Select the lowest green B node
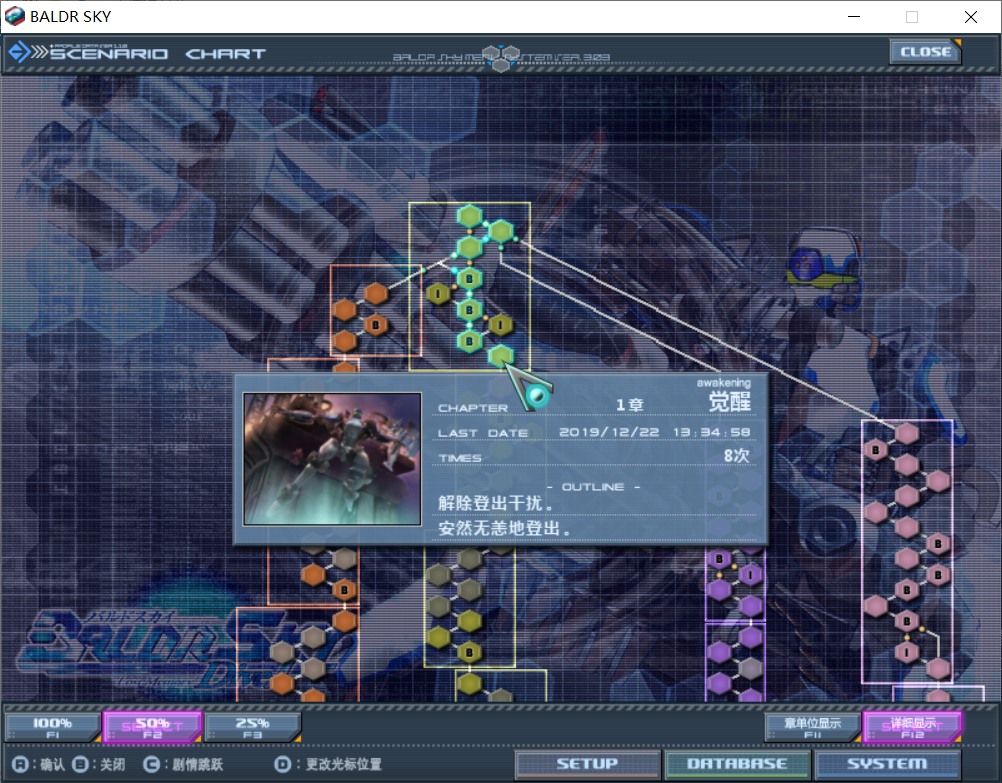Image resolution: width=1002 pixels, height=783 pixels. 470,341
